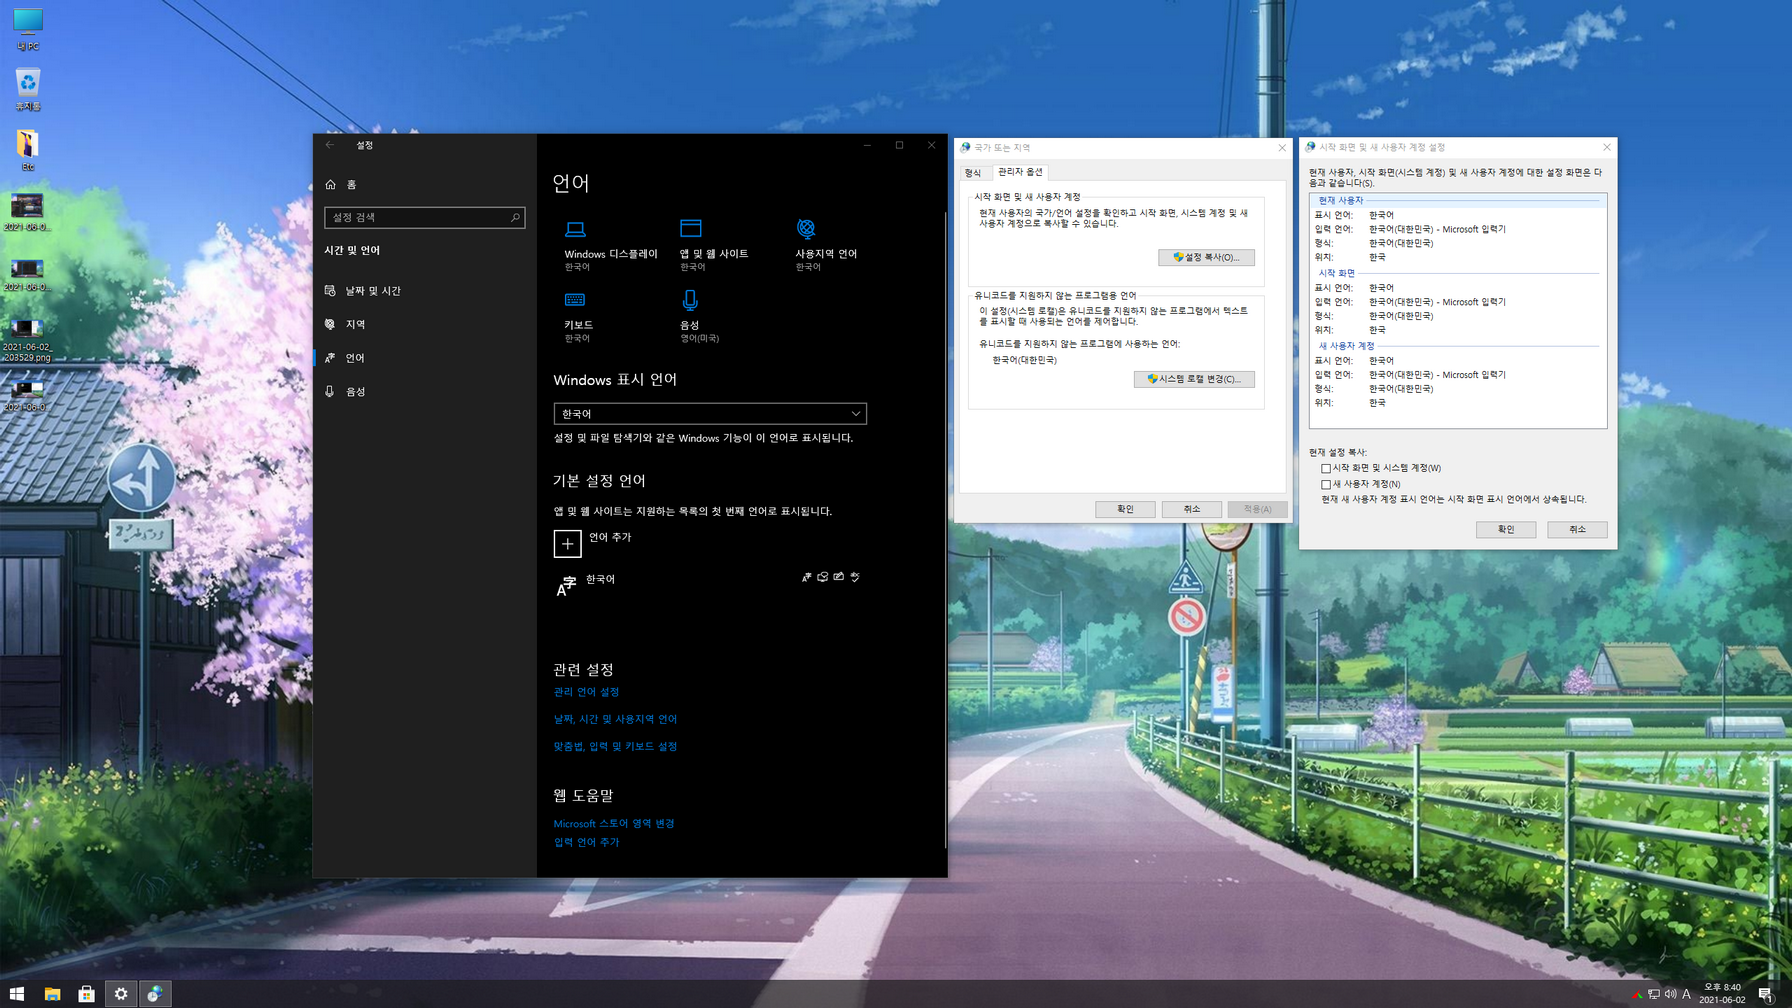Close the 시작 화면 및 새 사용자 계정 설정 dialog

point(1607,148)
